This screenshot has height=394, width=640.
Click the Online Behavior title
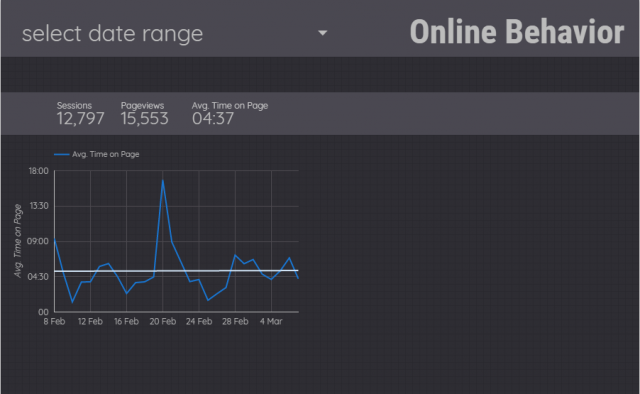point(517,32)
